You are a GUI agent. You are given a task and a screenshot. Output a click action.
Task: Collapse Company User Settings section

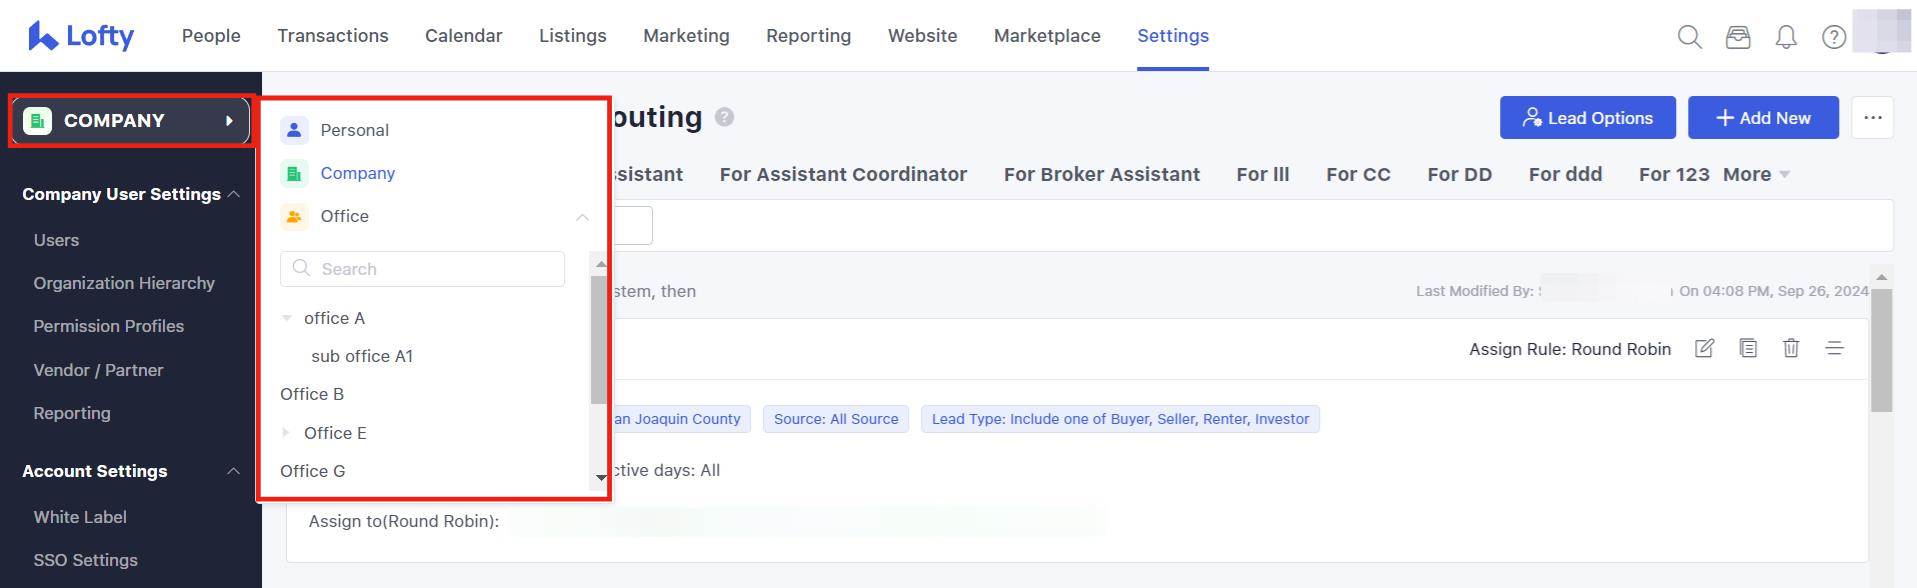point(234,194)
